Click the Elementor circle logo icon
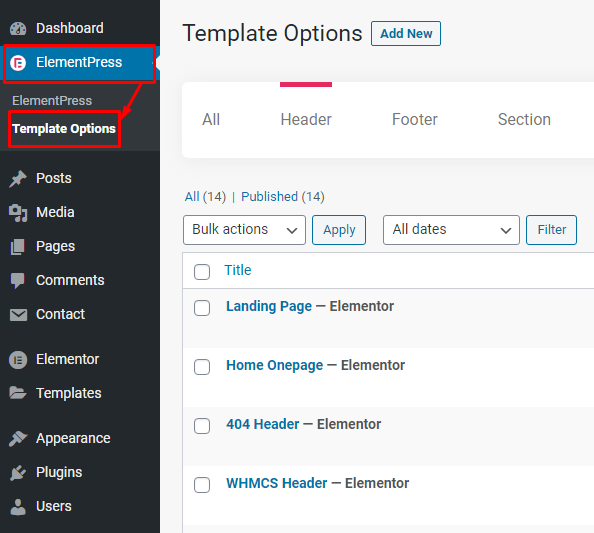The image size is (594, 533). pyautogui.click(x=18, y=360)
